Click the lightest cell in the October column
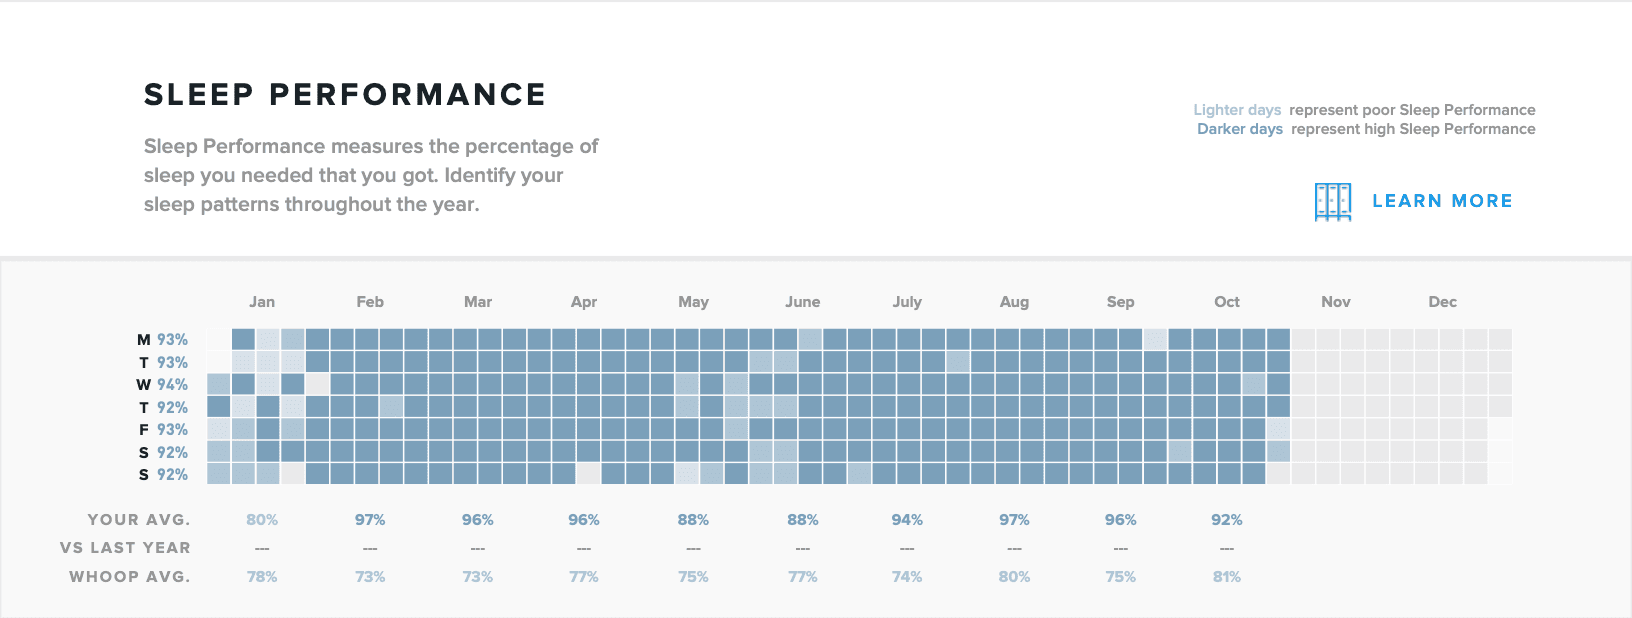Screen dimensions: 1632x618 (x=1276, y=429)
